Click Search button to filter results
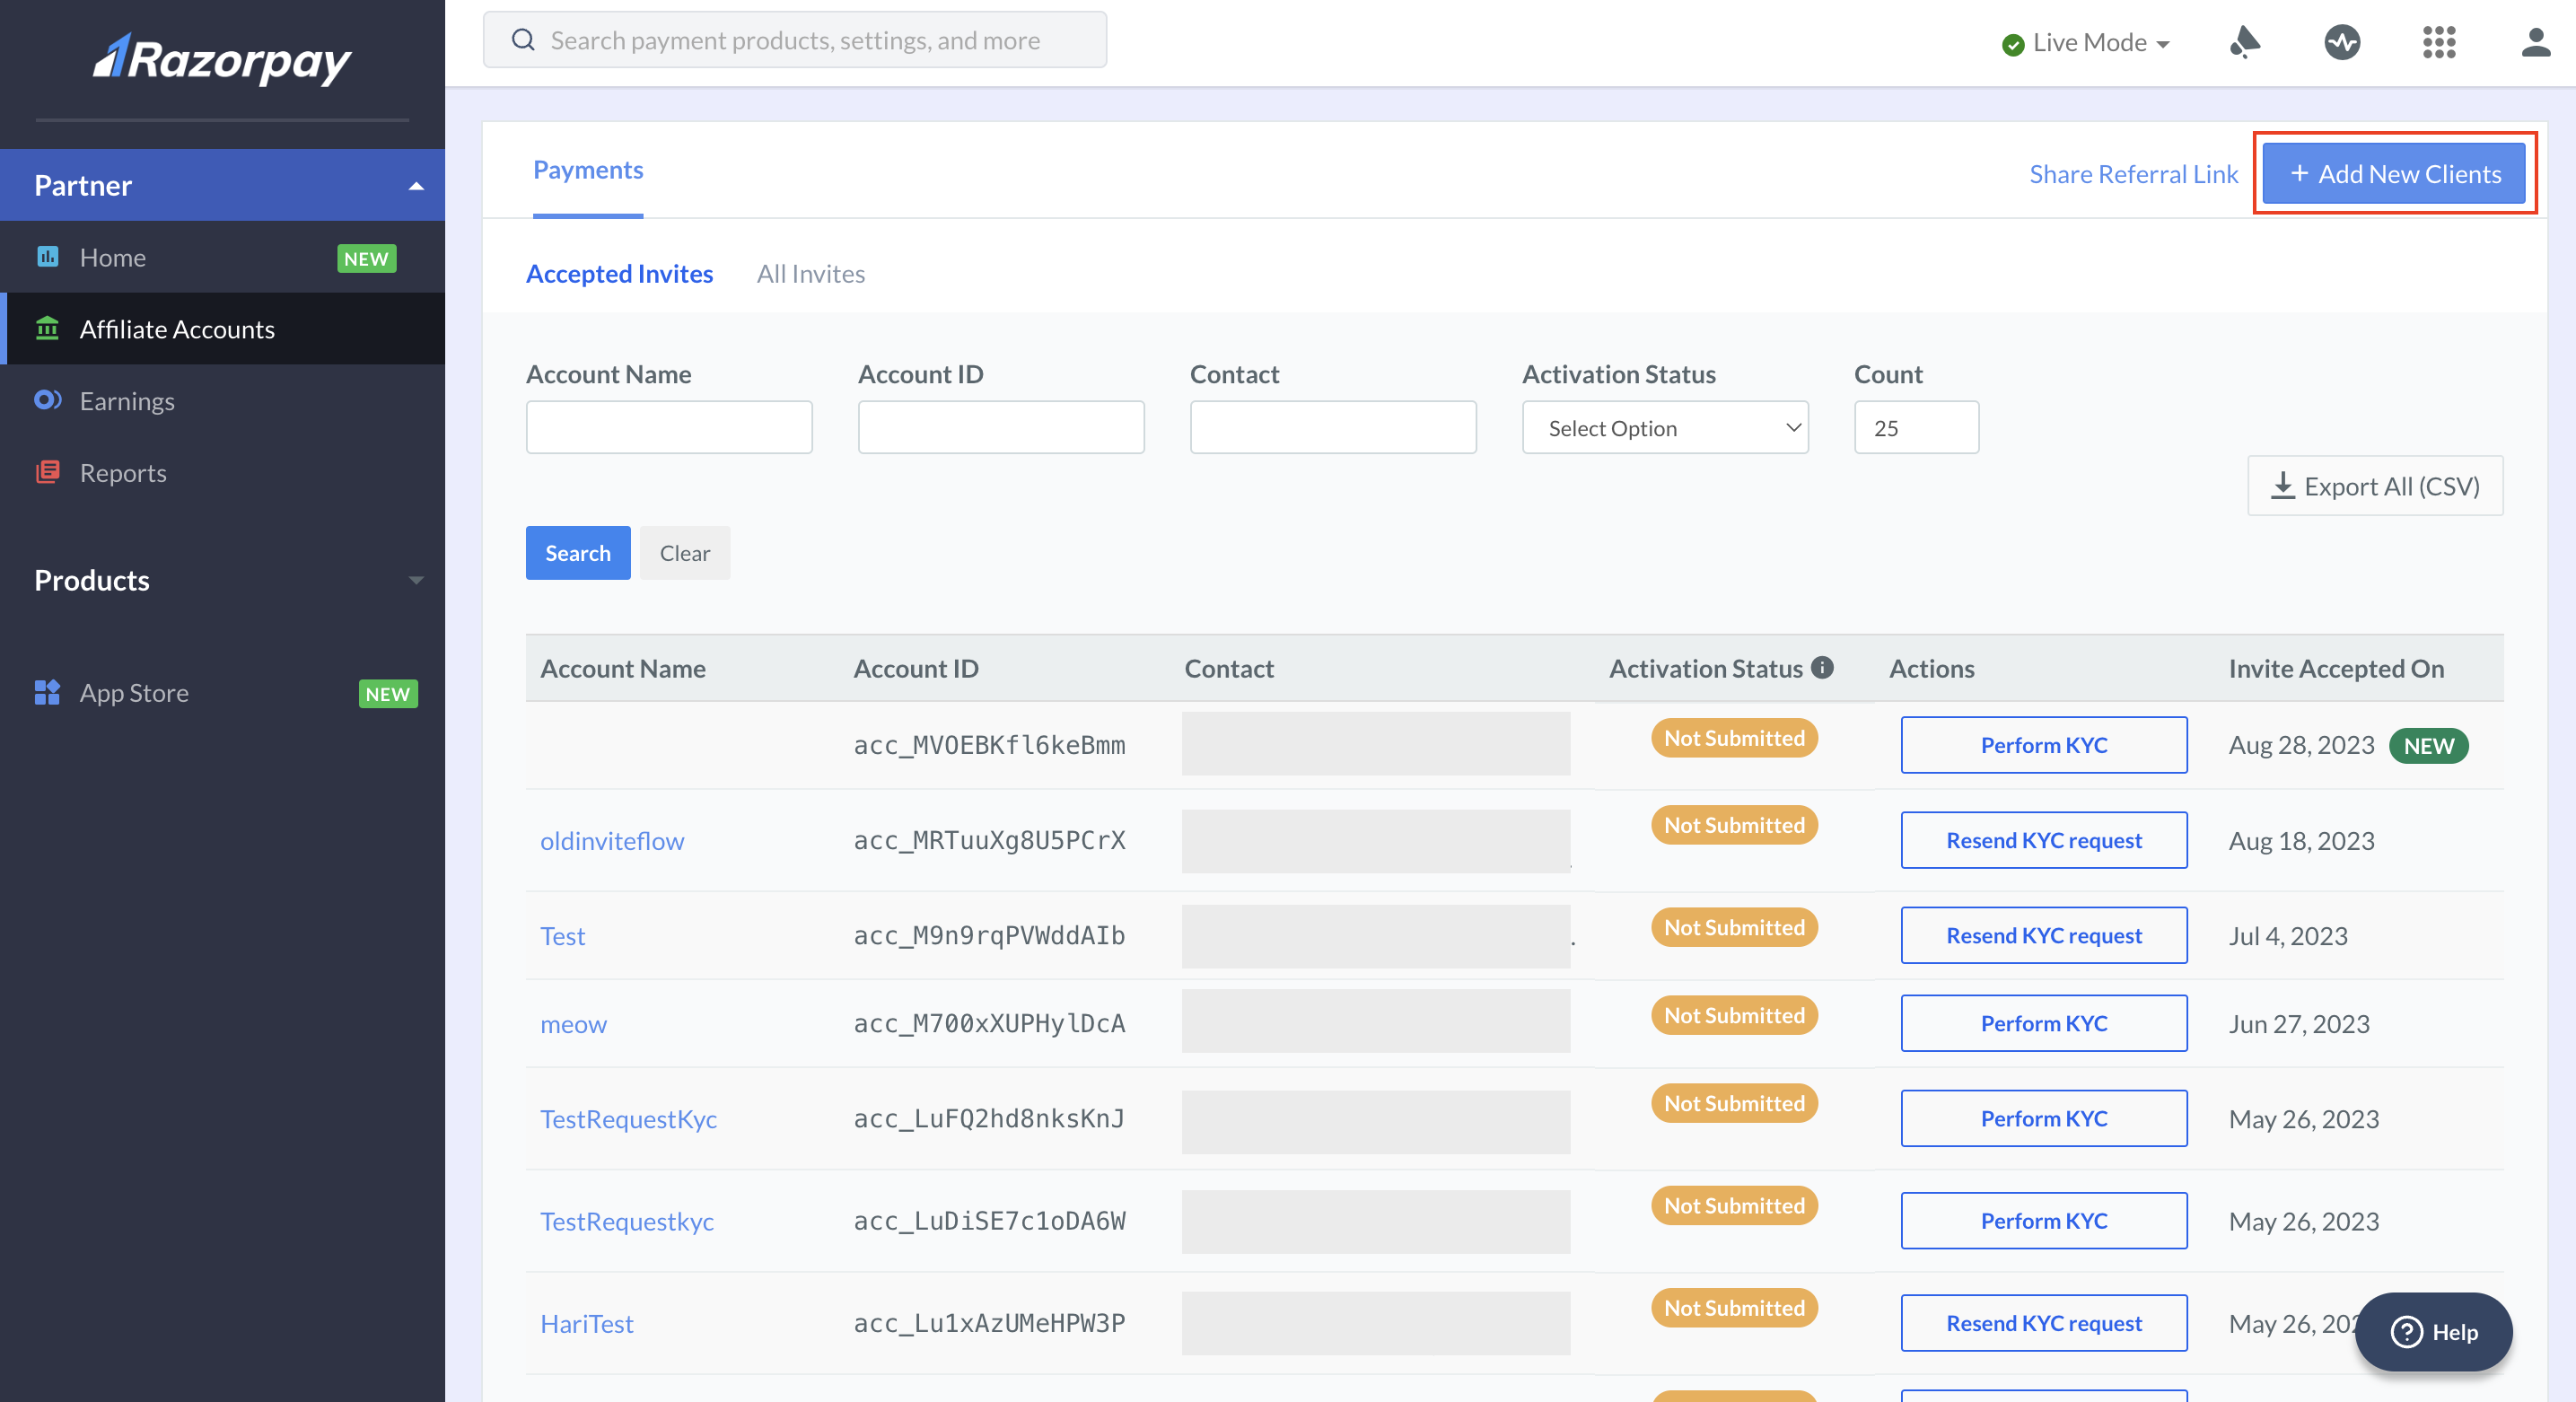This screenshot has height=1402, width=2576. tap(578, 553)
